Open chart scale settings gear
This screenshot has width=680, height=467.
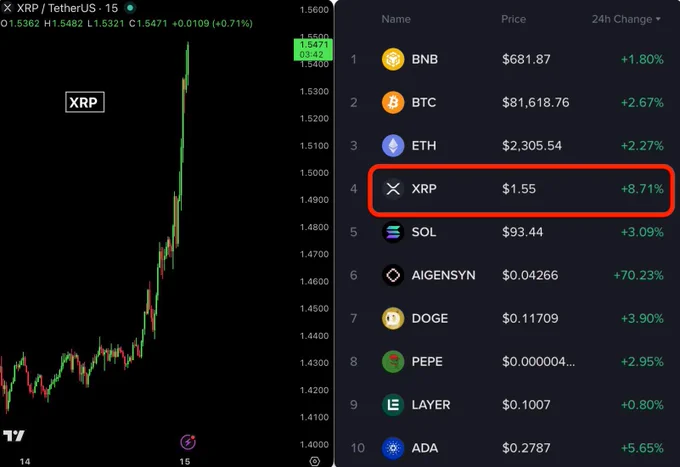click(x=315, y=461)
